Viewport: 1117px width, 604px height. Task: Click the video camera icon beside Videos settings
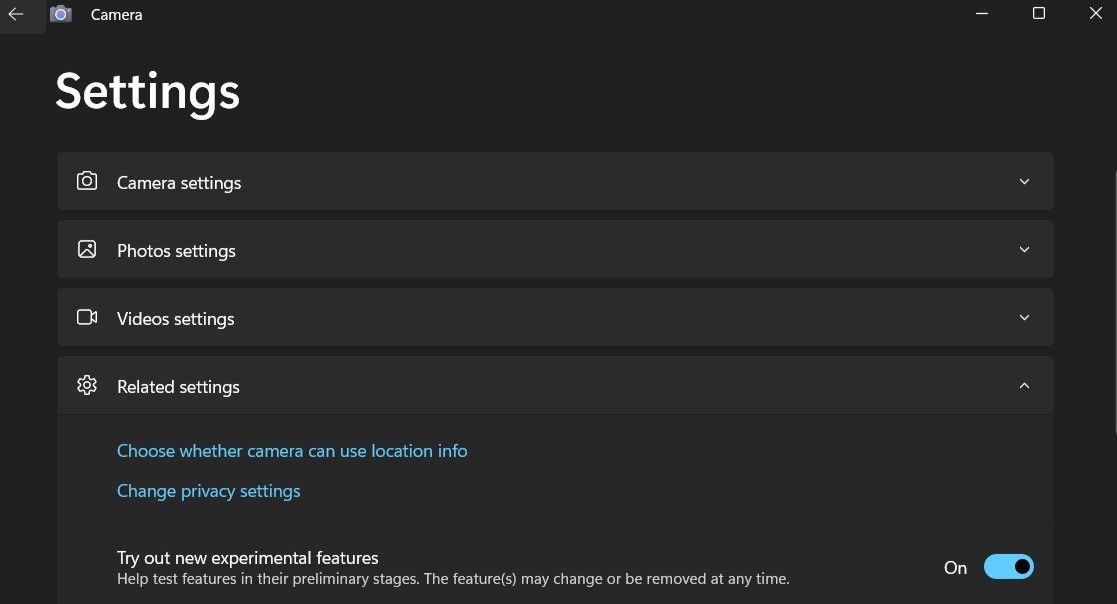point(87,317)
